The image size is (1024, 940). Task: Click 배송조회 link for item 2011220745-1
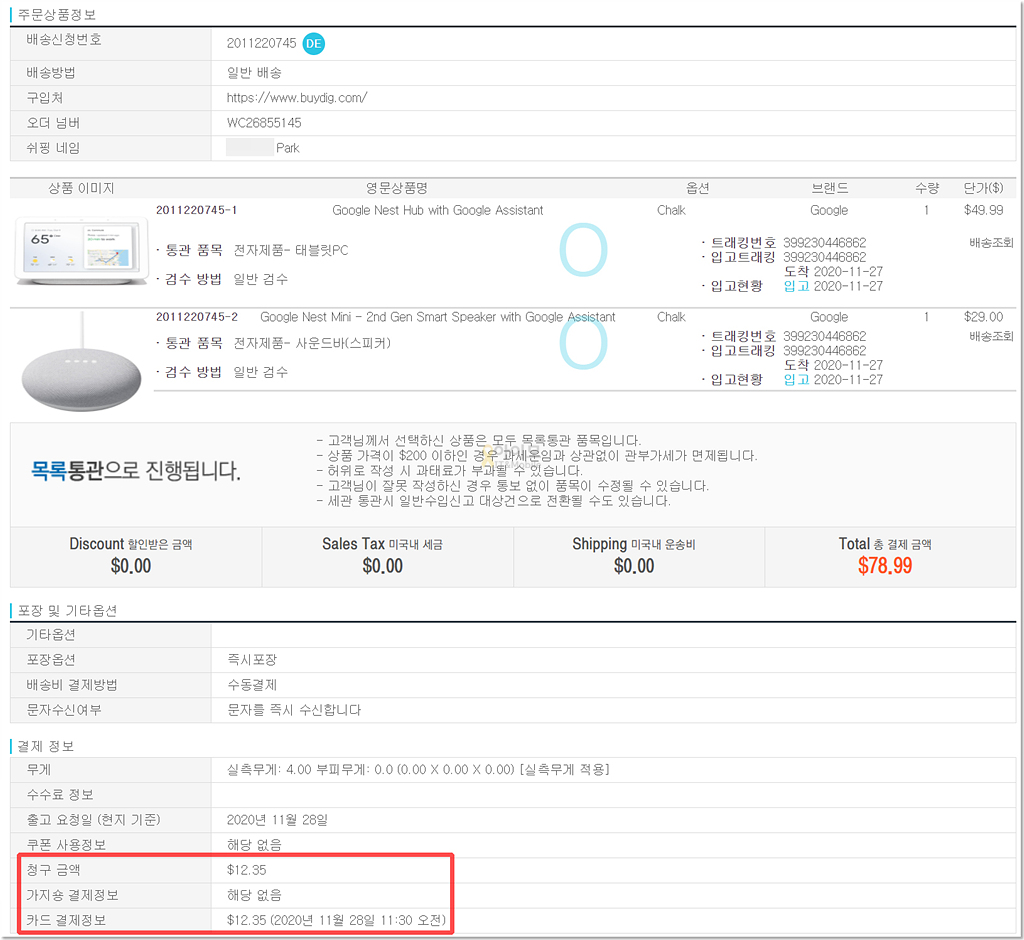991,243
